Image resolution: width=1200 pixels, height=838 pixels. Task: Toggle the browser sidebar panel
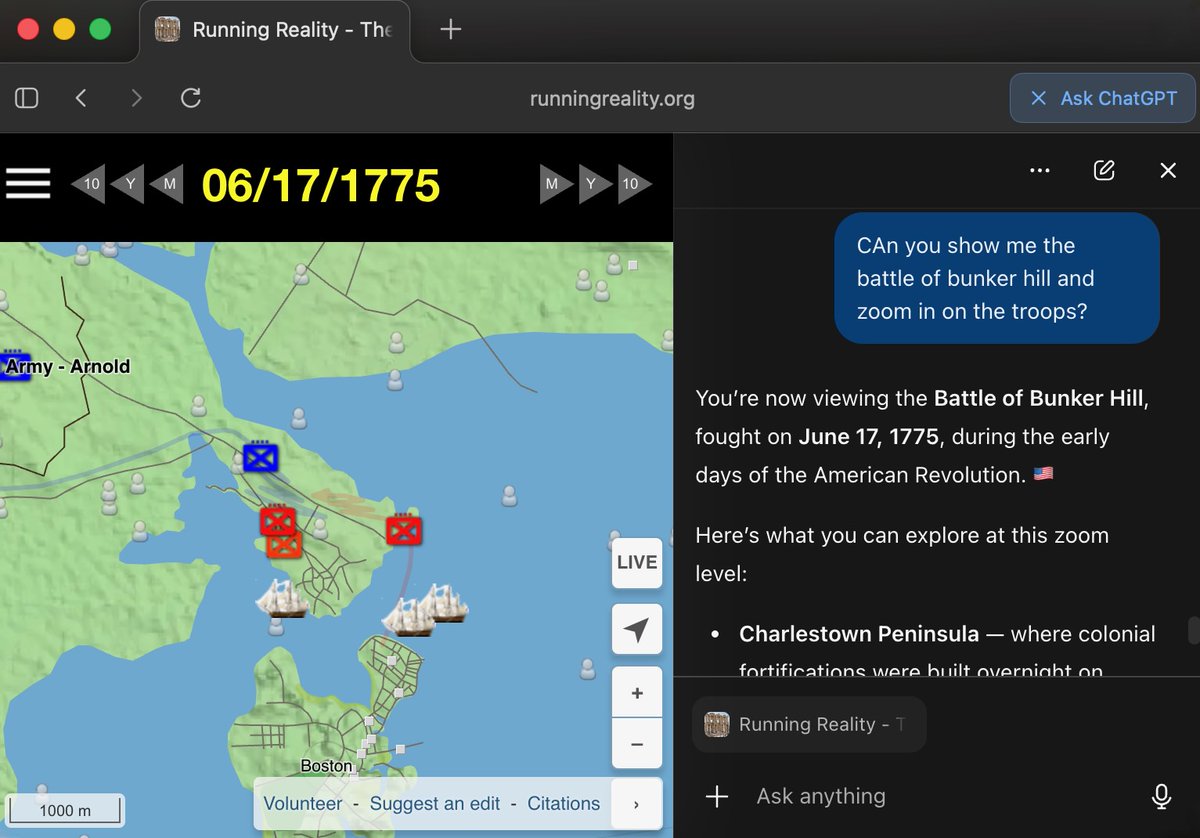[26, 98]
